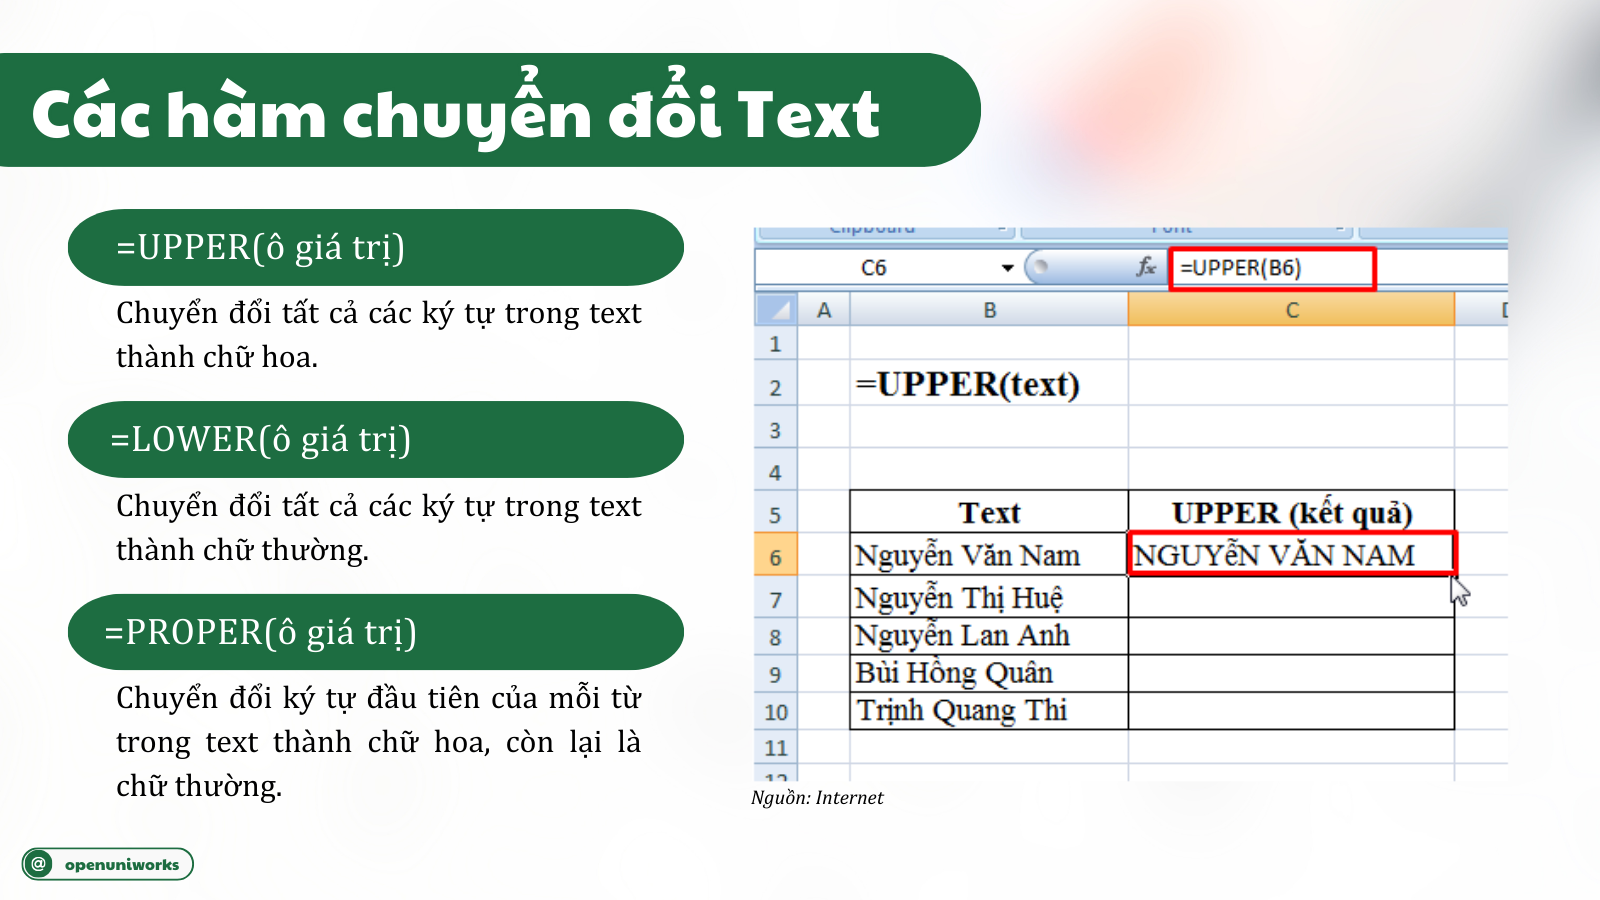
Task: Click the Select All corner triangle
Action: [x=776, y=310]
